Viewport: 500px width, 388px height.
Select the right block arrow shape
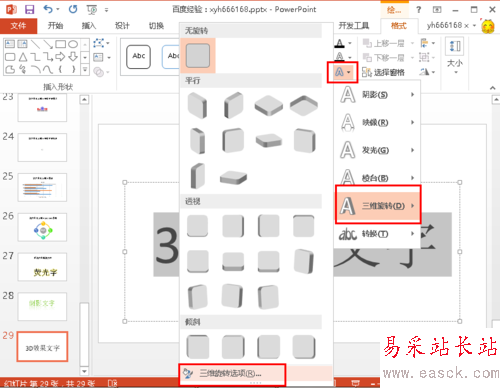coord(60,57)
